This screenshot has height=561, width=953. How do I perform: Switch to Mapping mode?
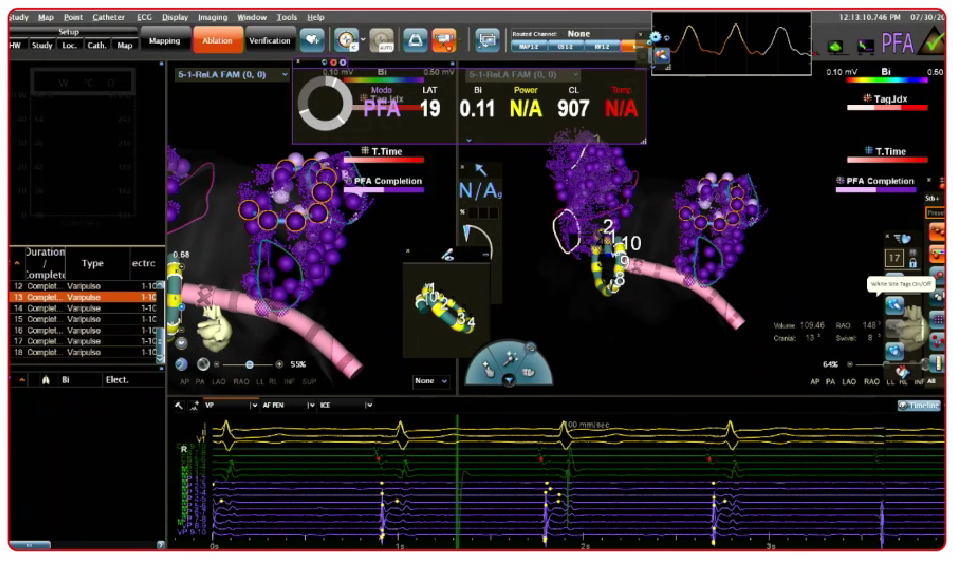pyautogui.click(x=165, y=40)
